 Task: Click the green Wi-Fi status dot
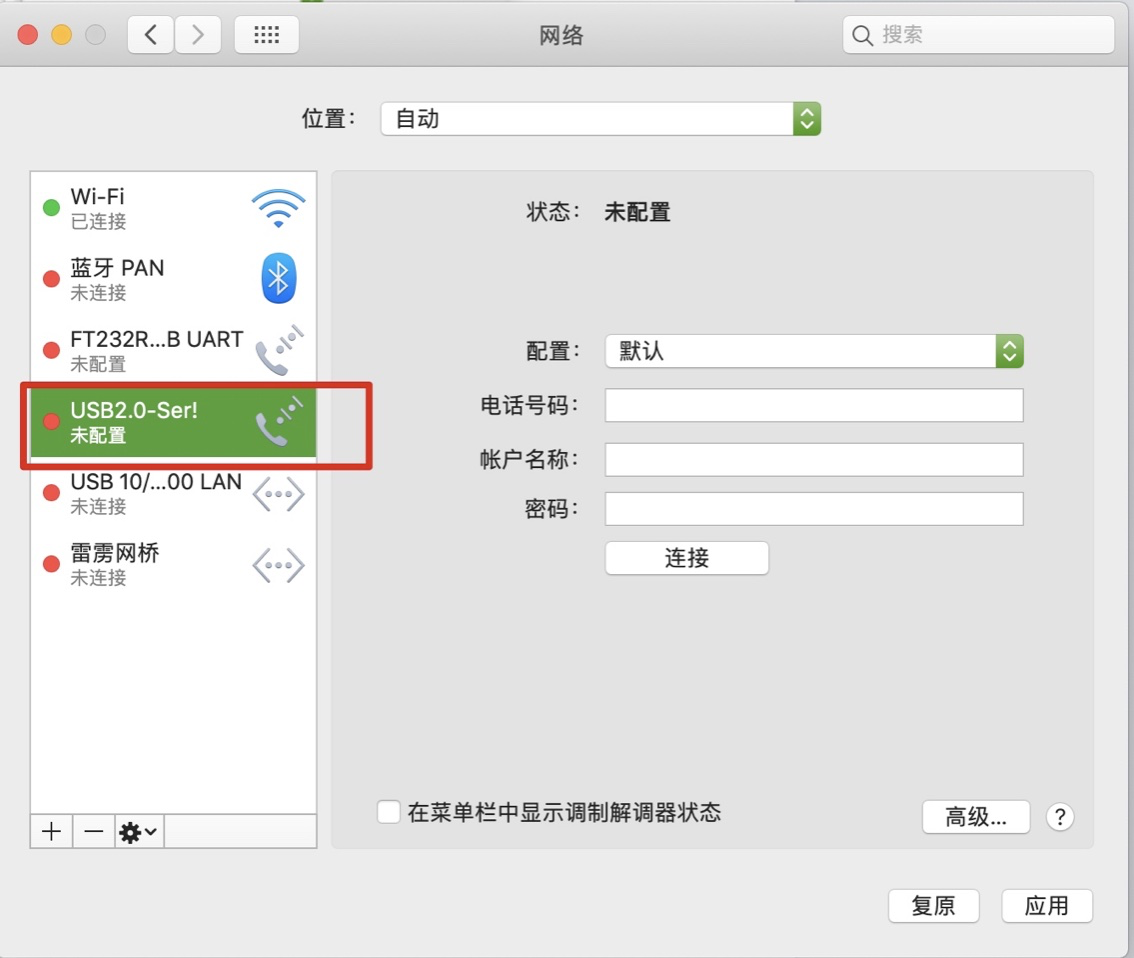tap(51, 207)
